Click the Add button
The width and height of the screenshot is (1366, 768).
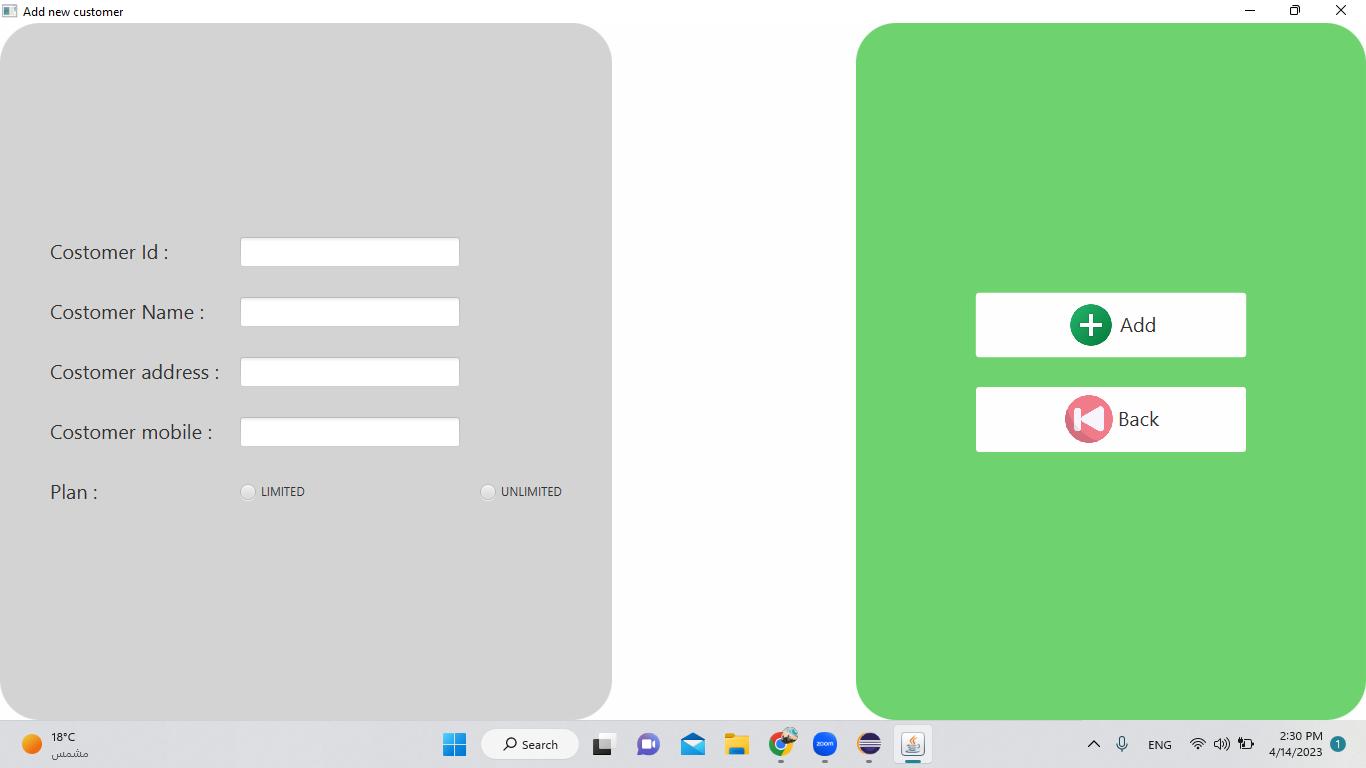(1110, 325)
